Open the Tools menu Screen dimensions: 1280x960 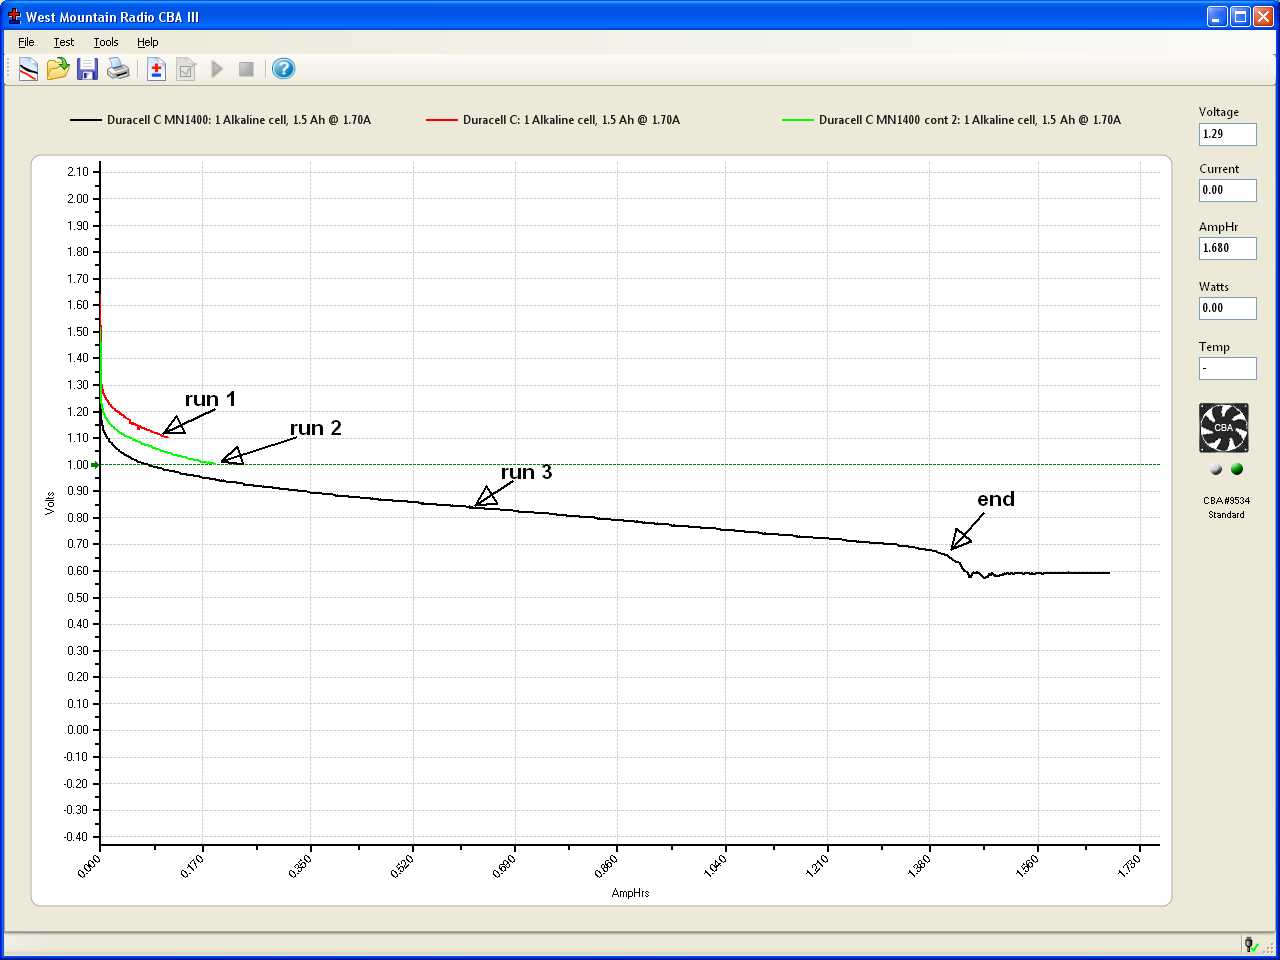coord(106,42)
